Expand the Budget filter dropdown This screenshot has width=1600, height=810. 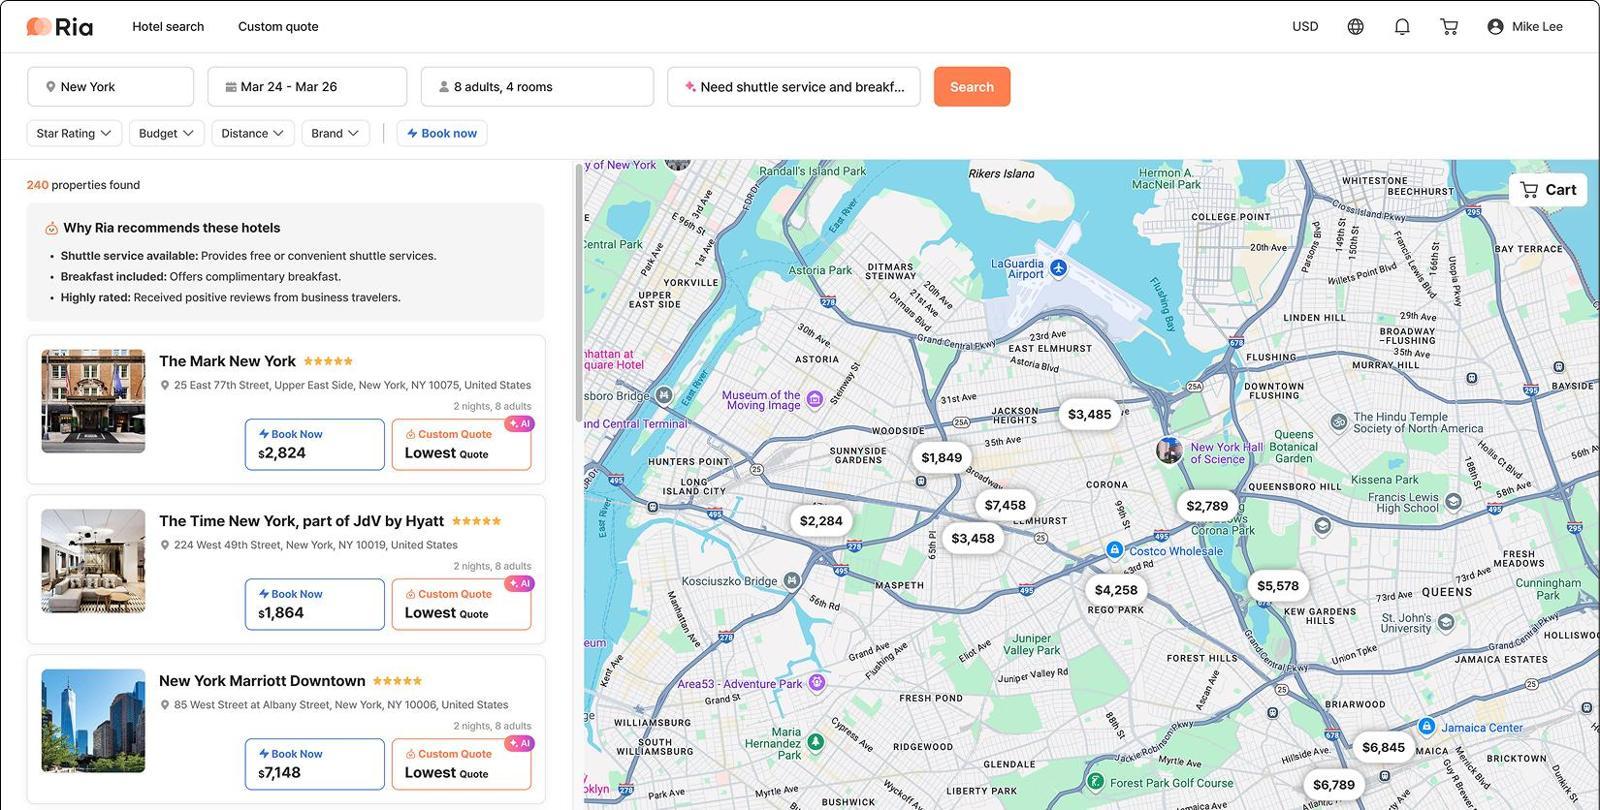click(x=166, y=133)
